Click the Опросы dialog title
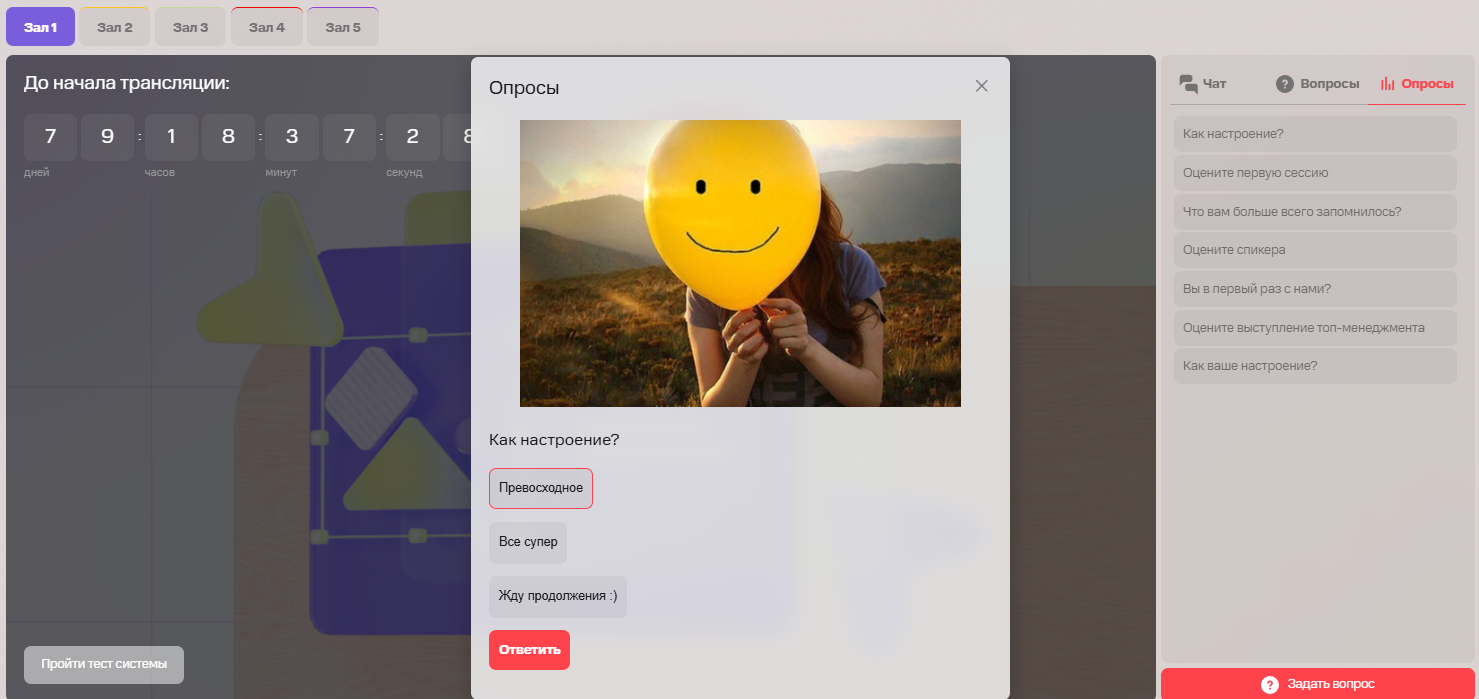 click(x=524, y=88)
